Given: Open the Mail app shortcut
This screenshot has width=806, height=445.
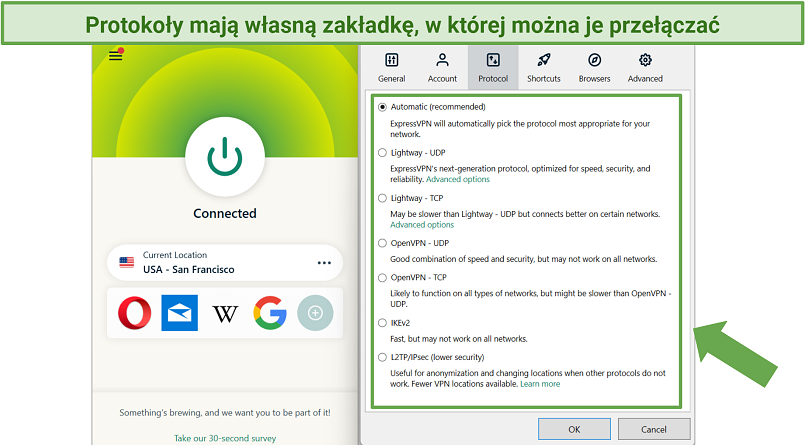Looking at the screenshot, I should [x=179, y=312].
